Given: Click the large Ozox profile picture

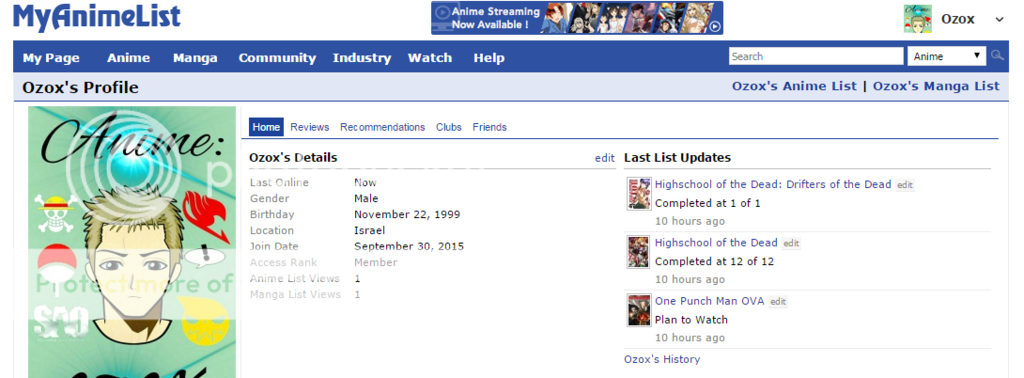Looking at the screenshot, I should pos(132,242).
